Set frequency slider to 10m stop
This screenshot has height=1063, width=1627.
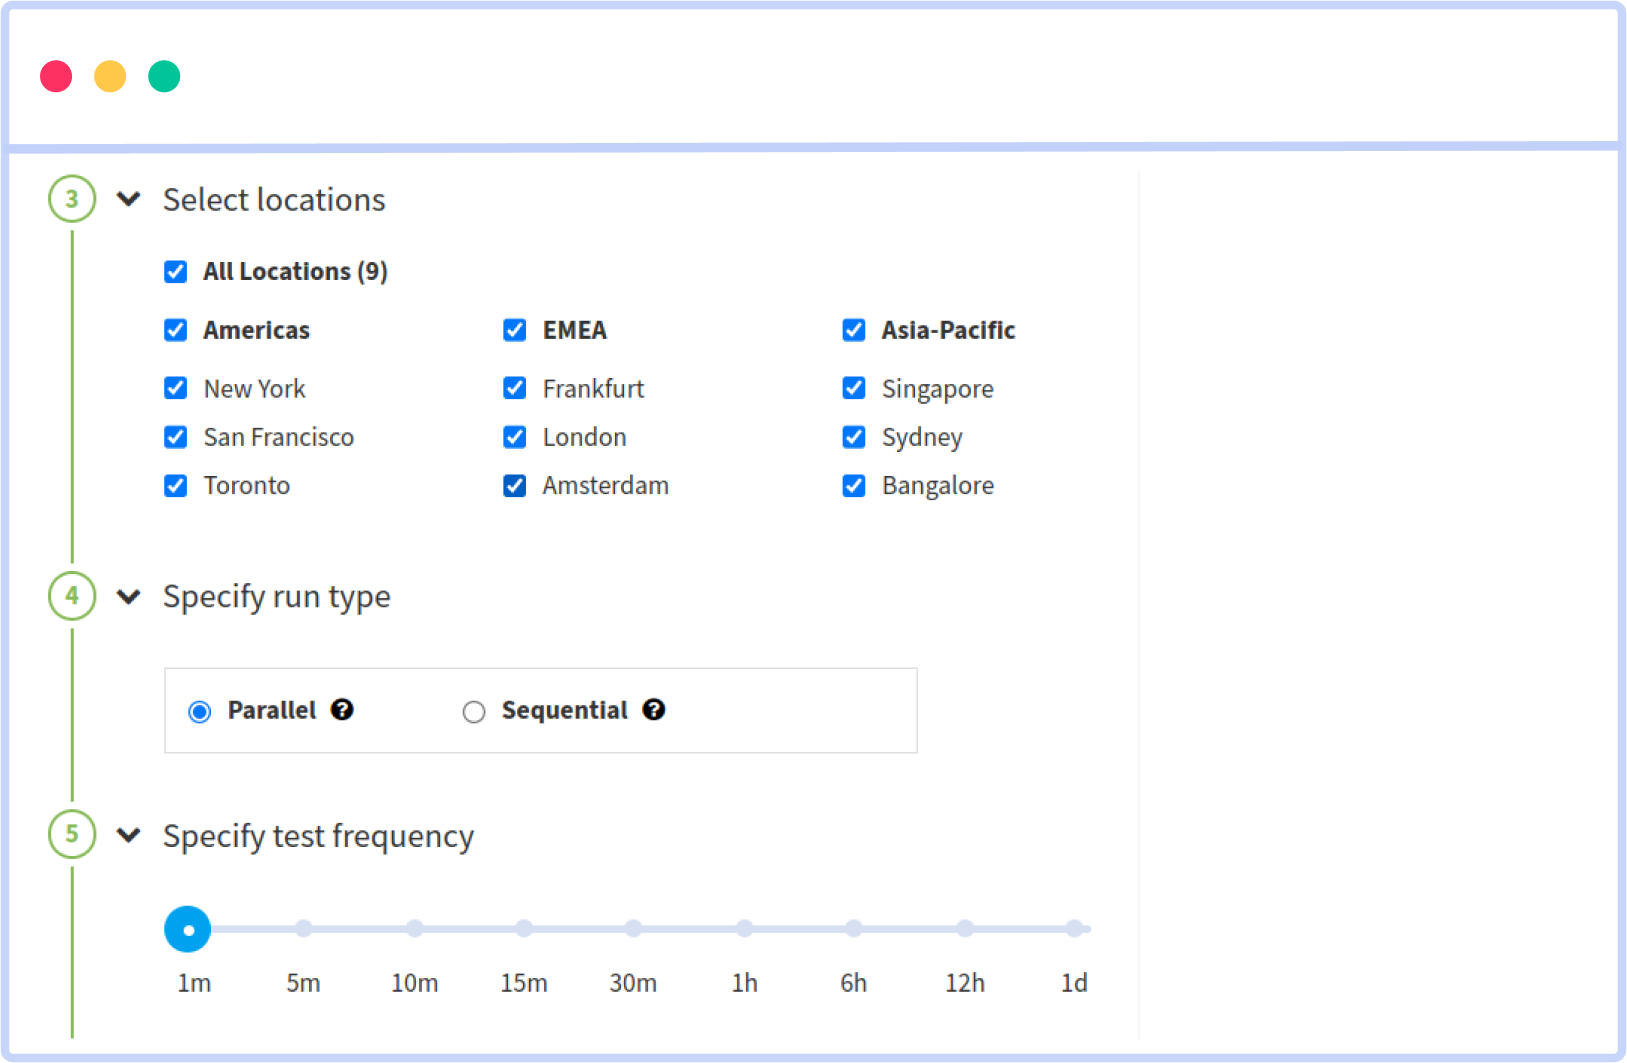pos(415,929)
